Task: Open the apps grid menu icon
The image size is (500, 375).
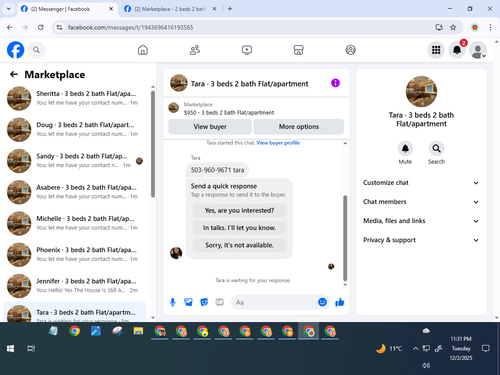Action: click(436, 50)
